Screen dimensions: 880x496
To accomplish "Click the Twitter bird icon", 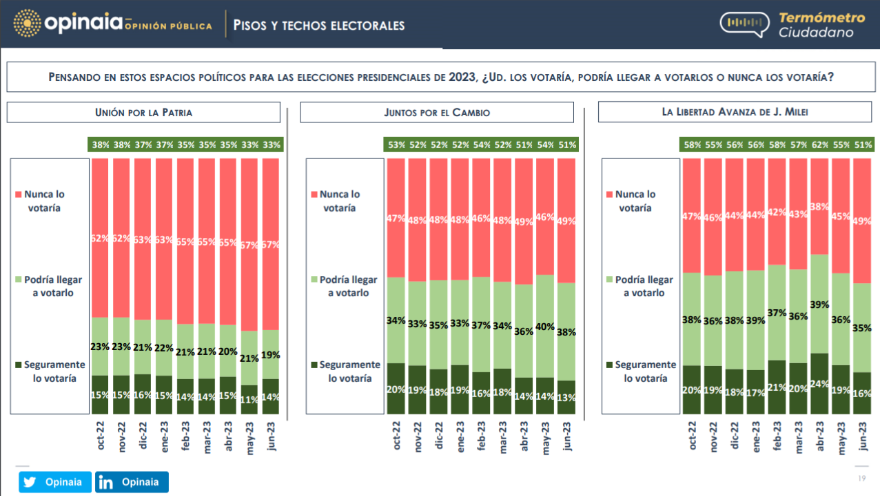I will 28,482.
